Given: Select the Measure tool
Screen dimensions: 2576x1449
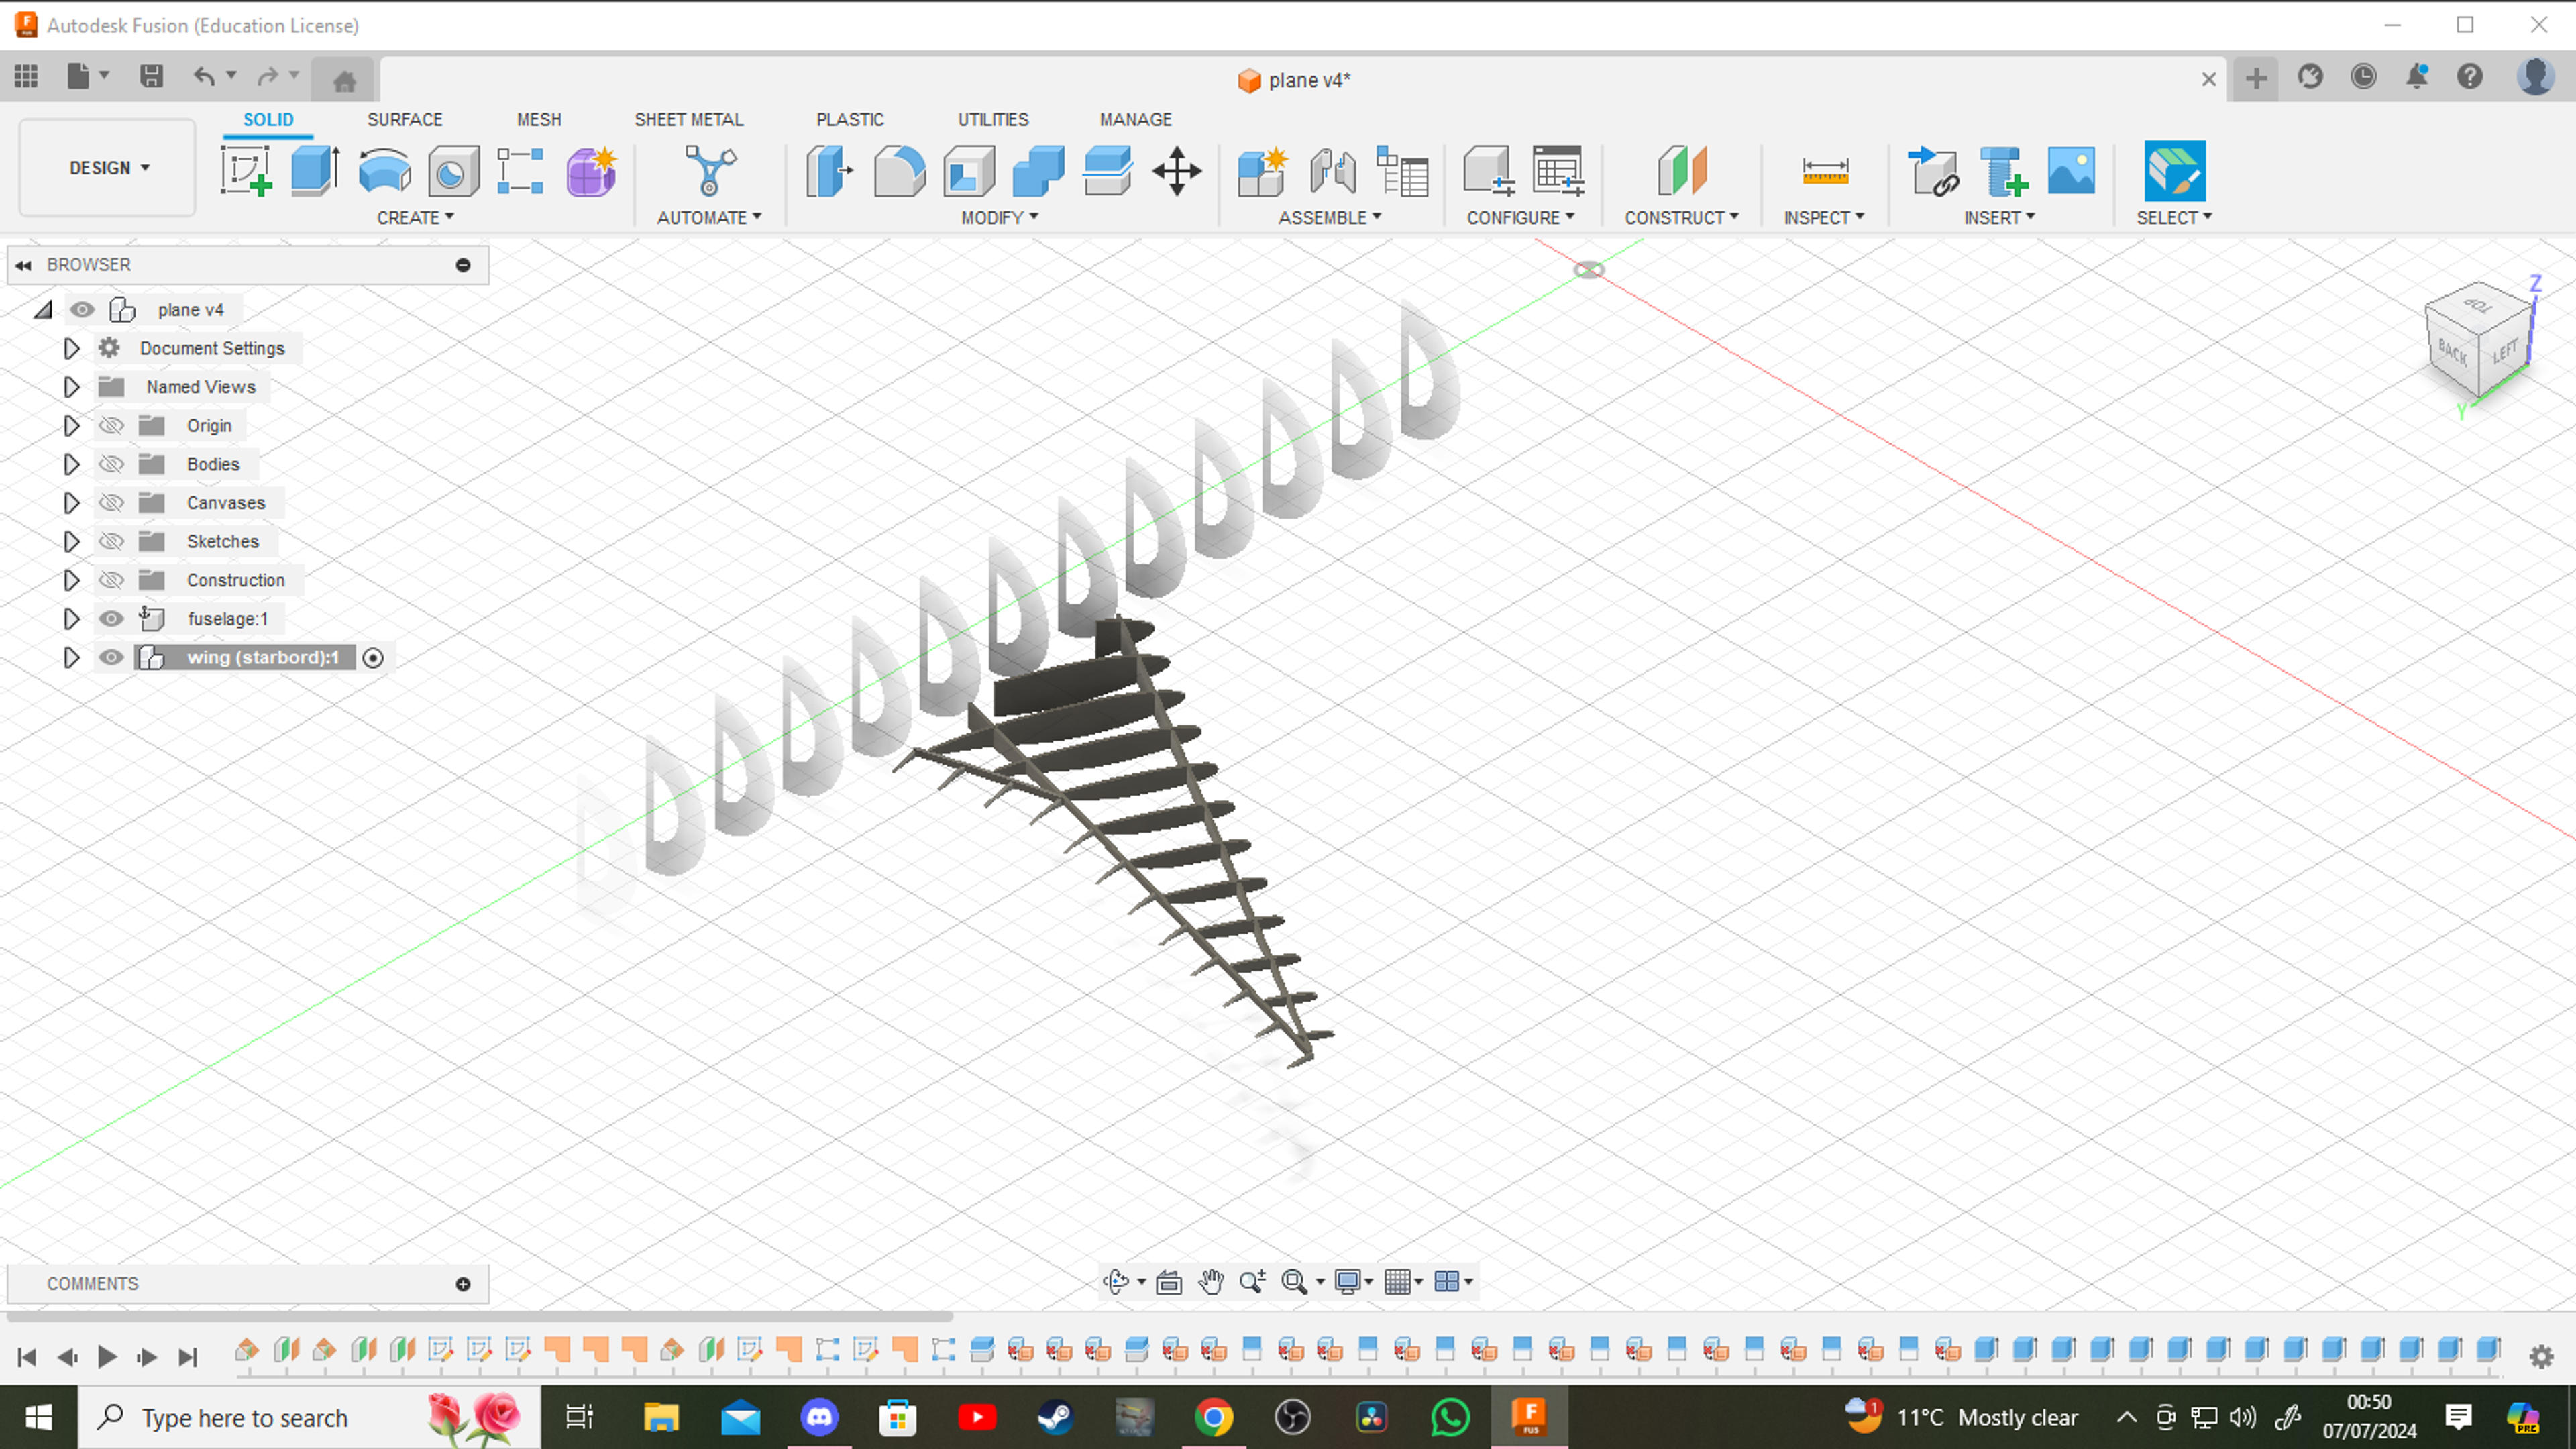Looking at the screenshot, I should (1825, 171).
